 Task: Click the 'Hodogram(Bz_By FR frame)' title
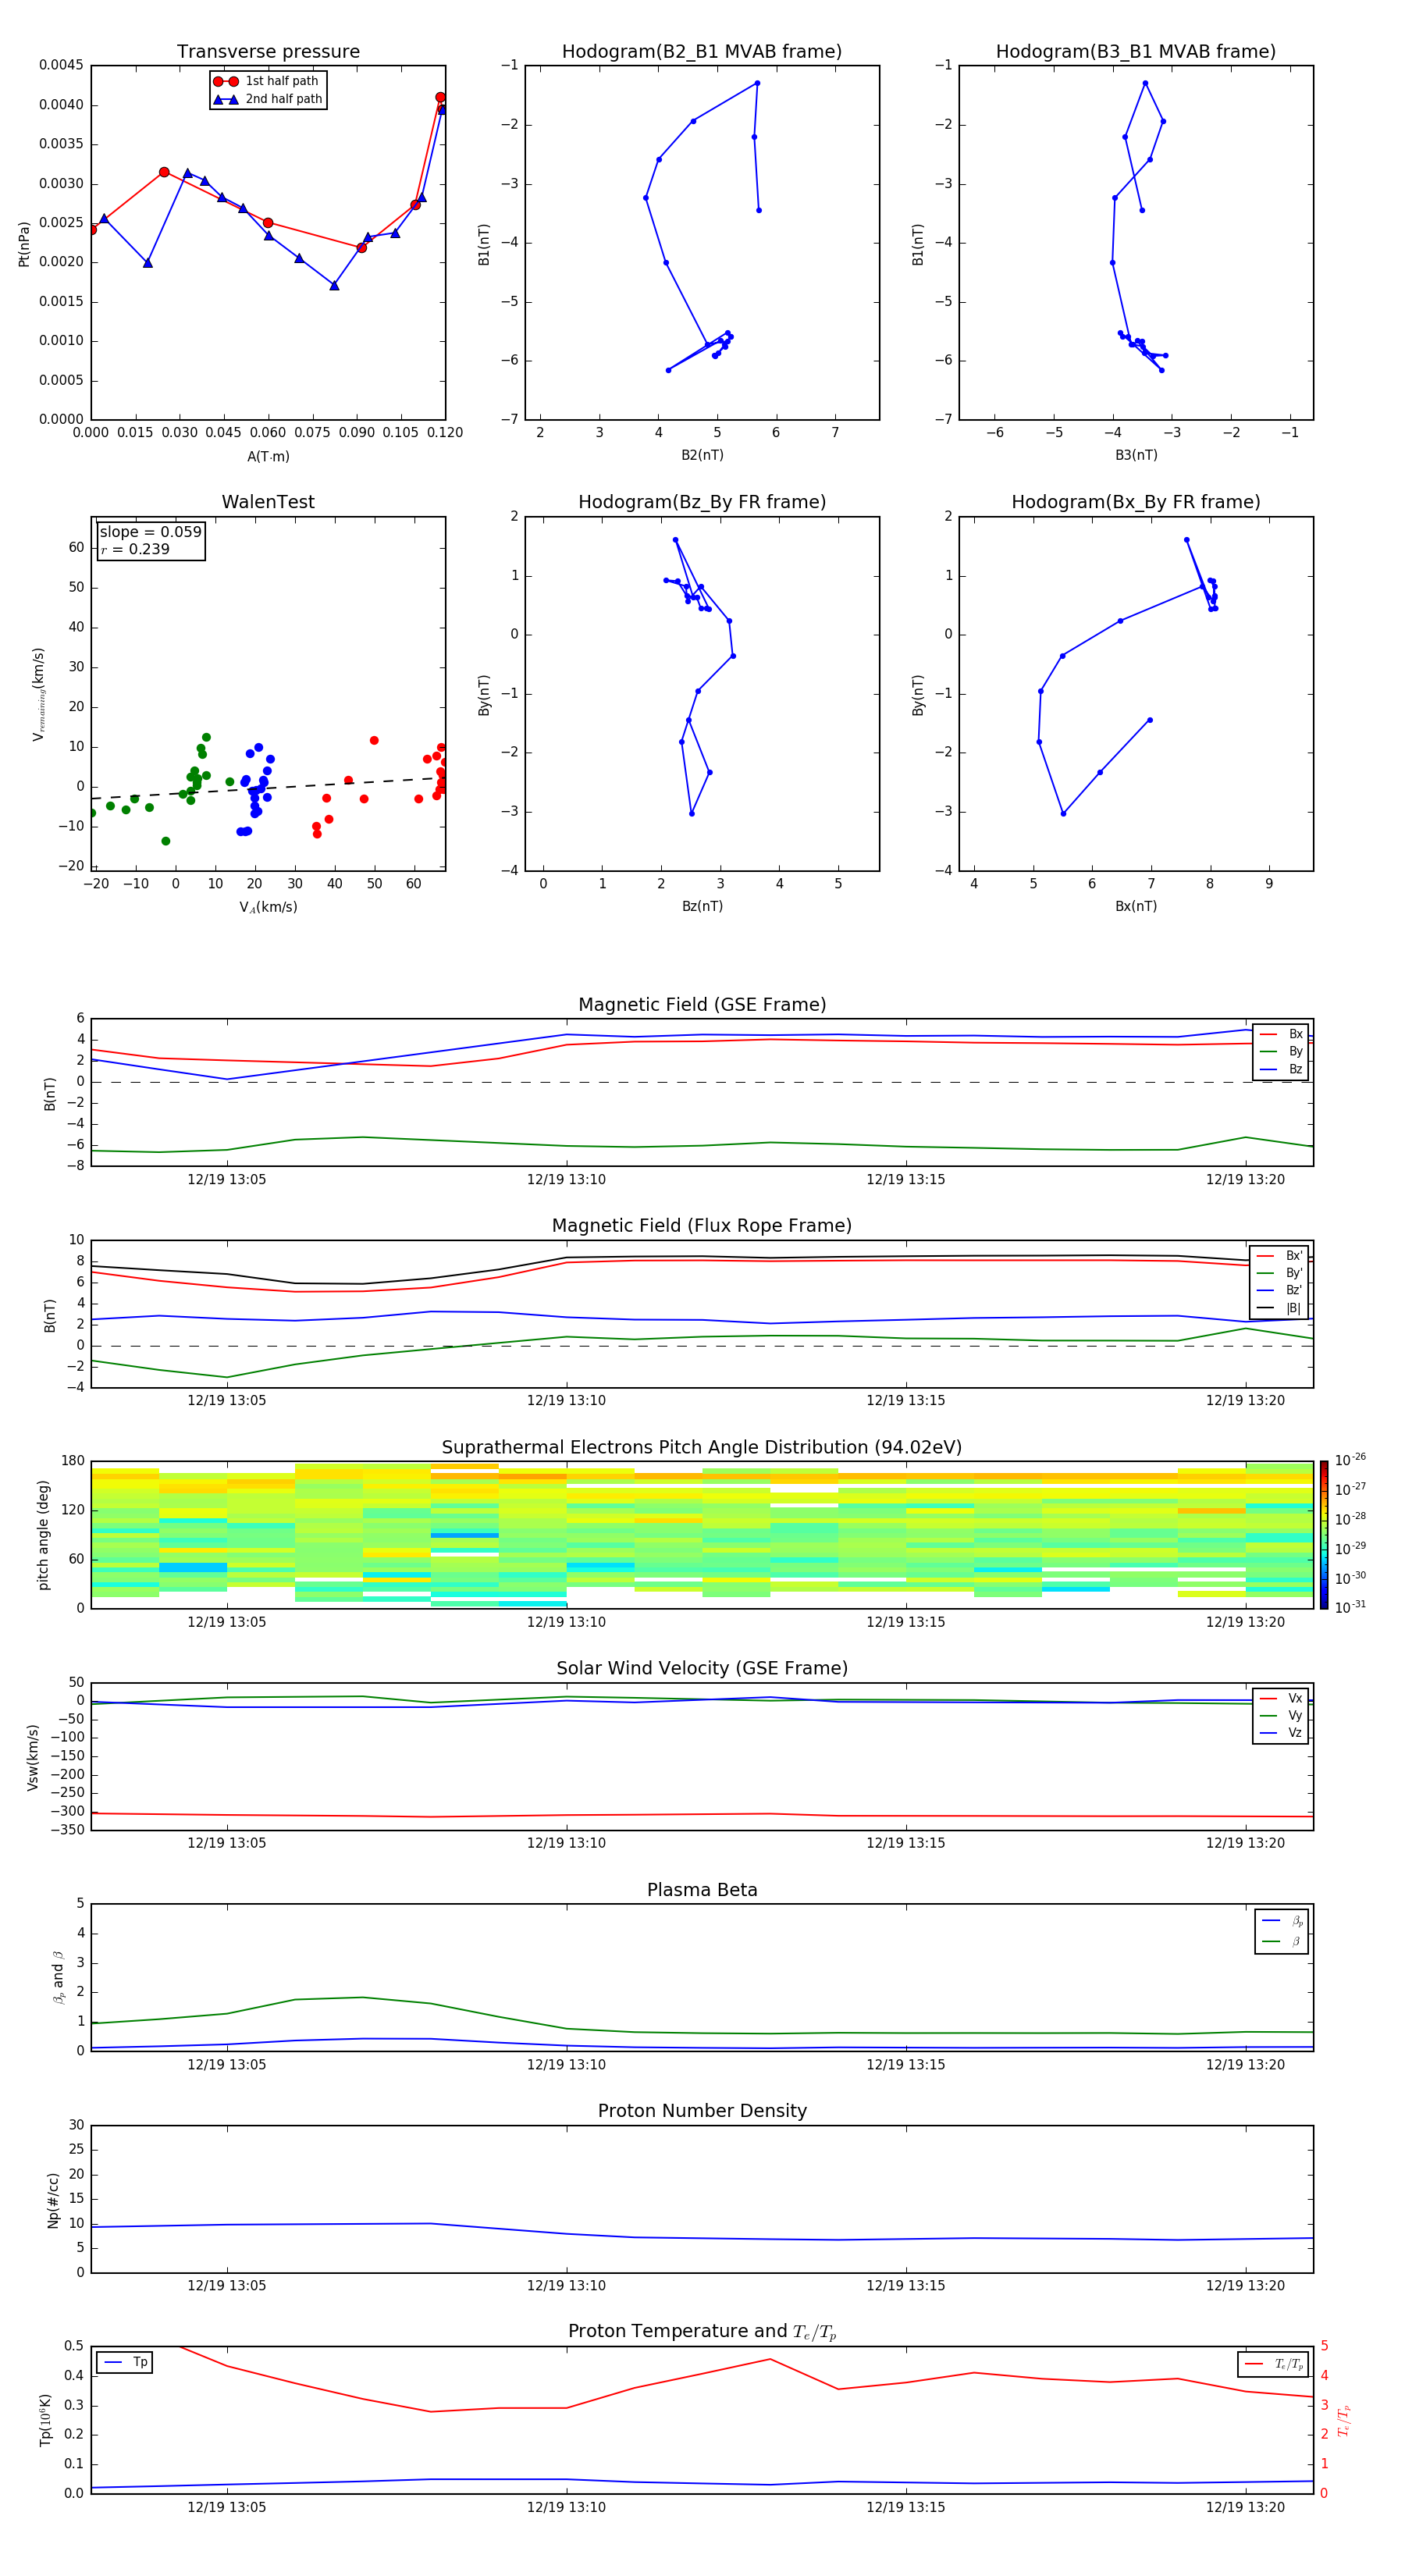[x=702, y=502]
